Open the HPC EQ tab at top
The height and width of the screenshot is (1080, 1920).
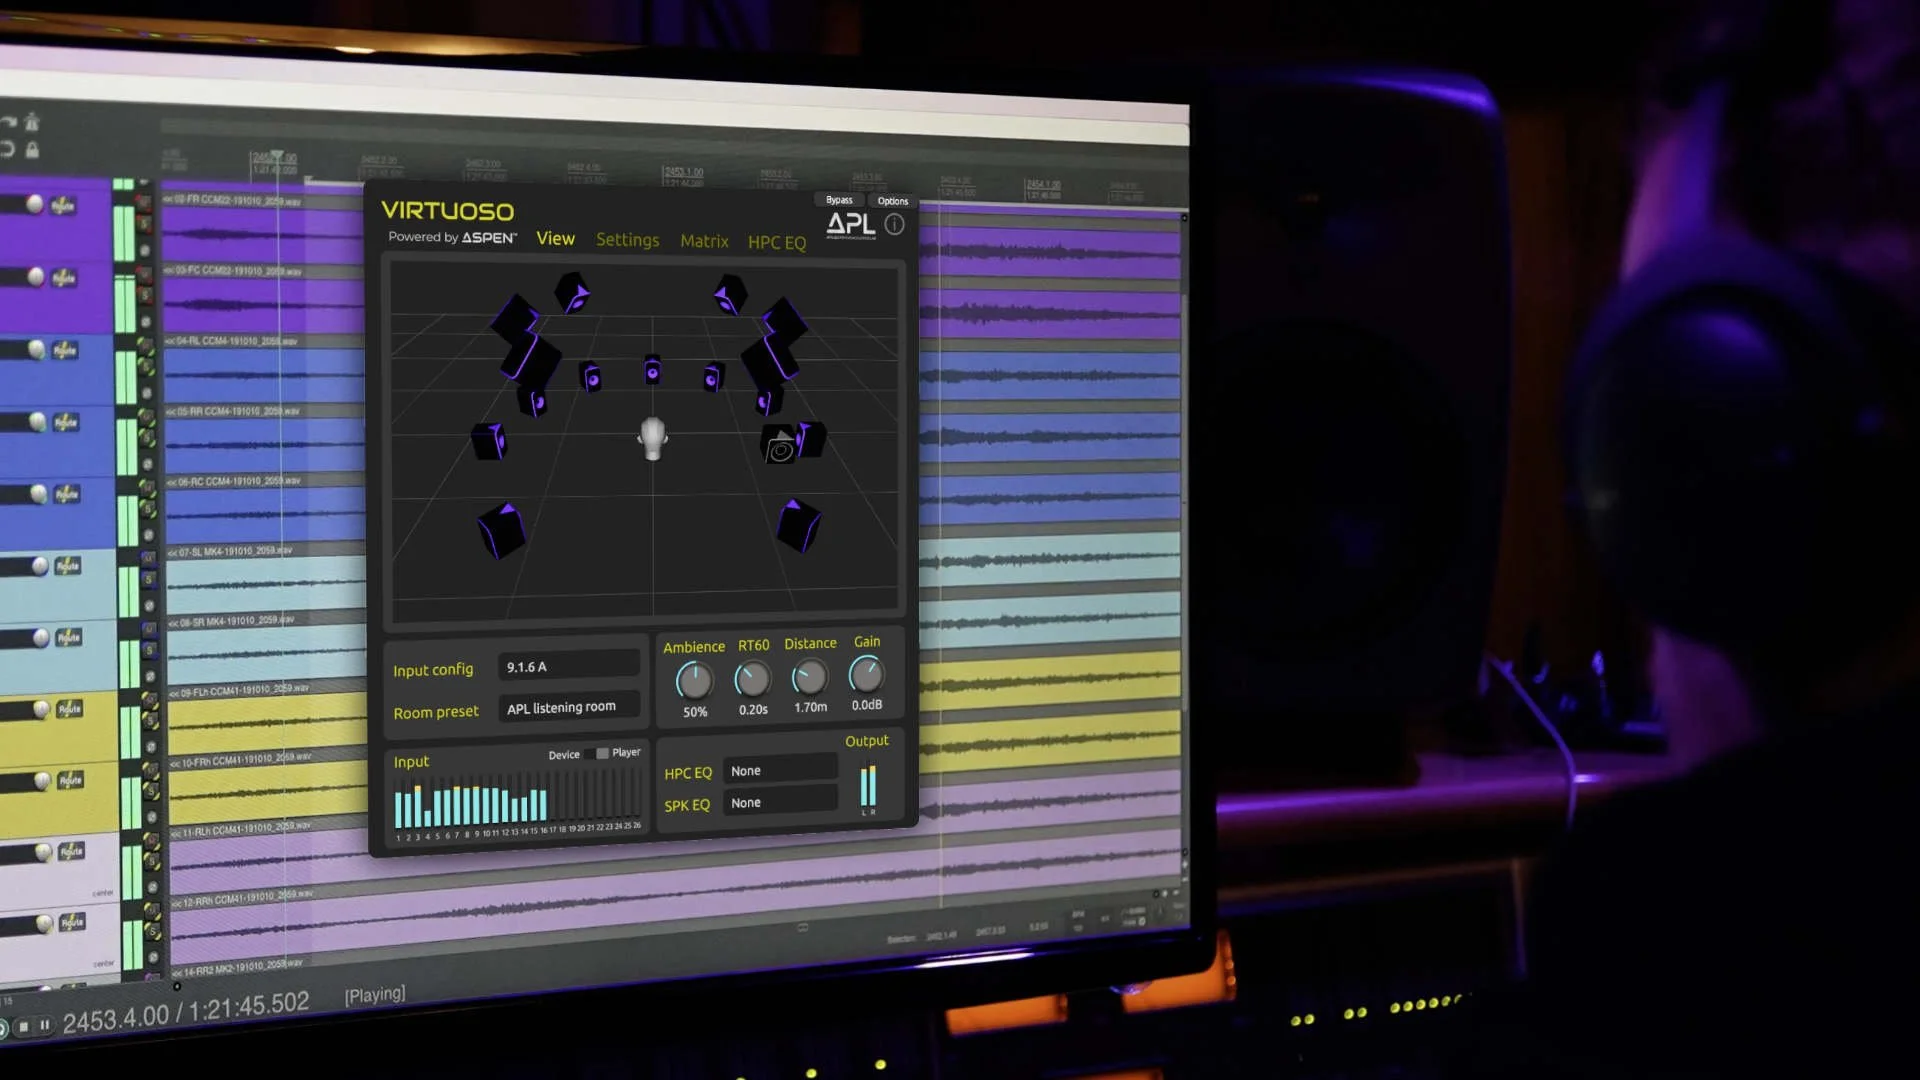click(776, 242)
